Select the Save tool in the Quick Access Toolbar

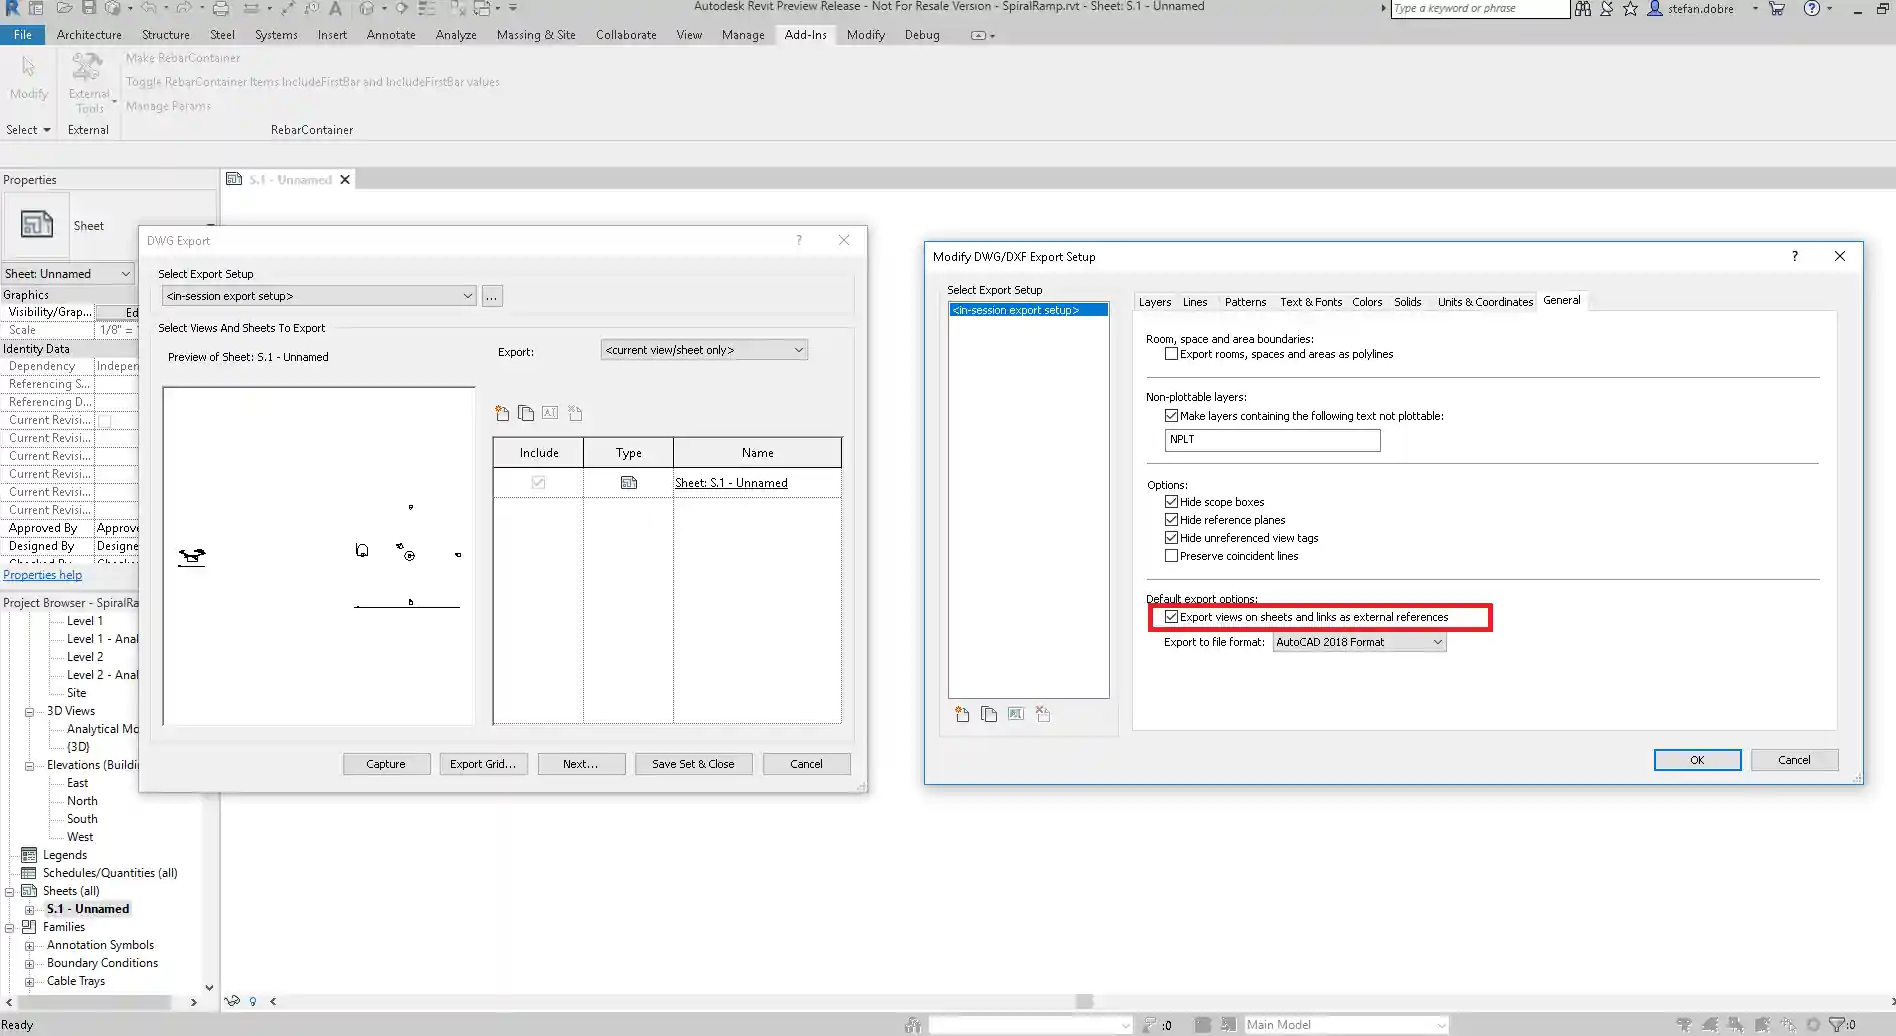[x=89, y=8]
